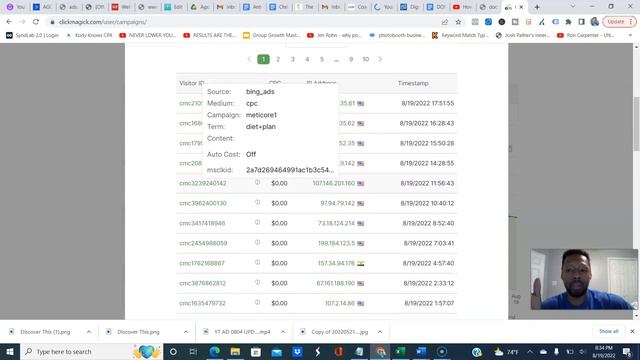Screen dimensions: 640x360
Task: Open visitor cmc1635479732 link
Action: coord(202,303)
